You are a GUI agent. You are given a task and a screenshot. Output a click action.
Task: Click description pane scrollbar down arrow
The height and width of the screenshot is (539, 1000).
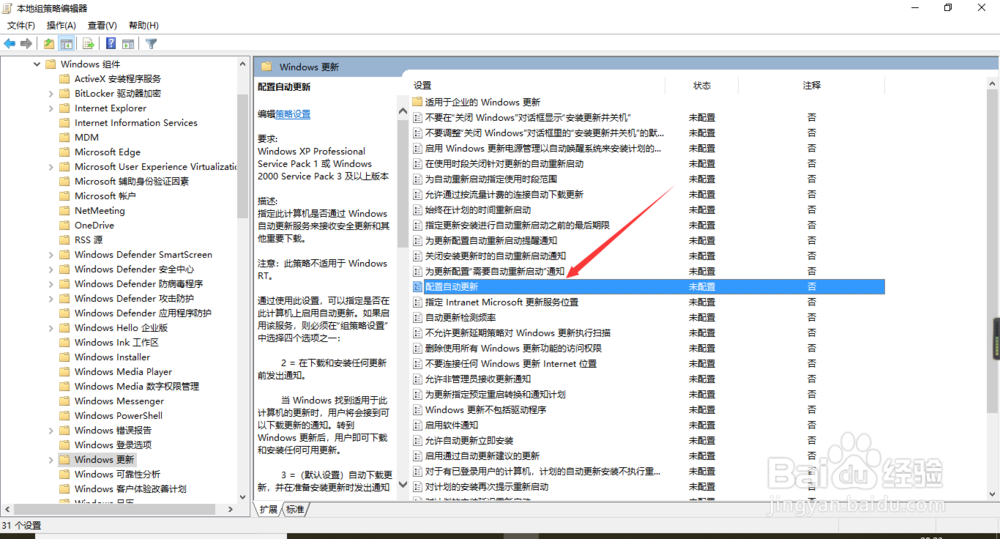(402, 485)
